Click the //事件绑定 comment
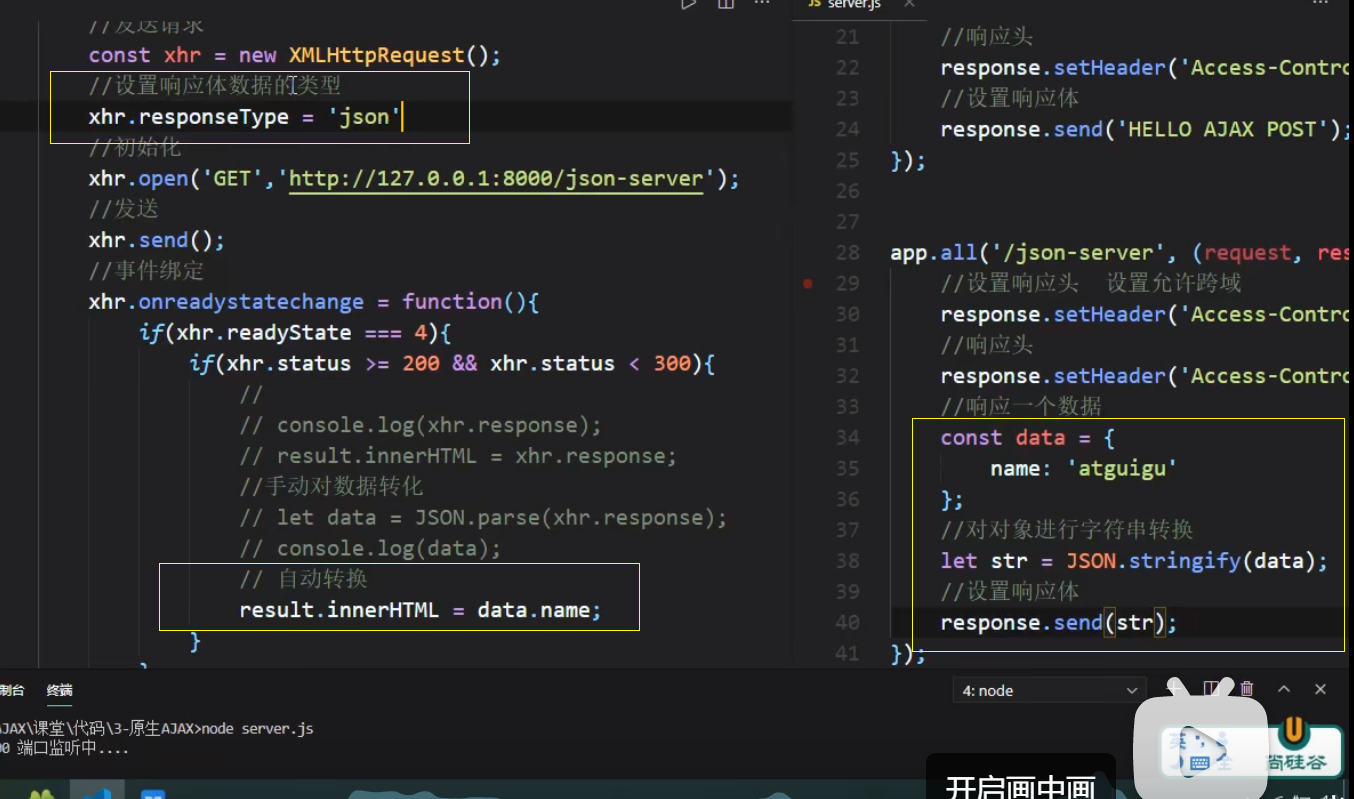 coord(146,271)
